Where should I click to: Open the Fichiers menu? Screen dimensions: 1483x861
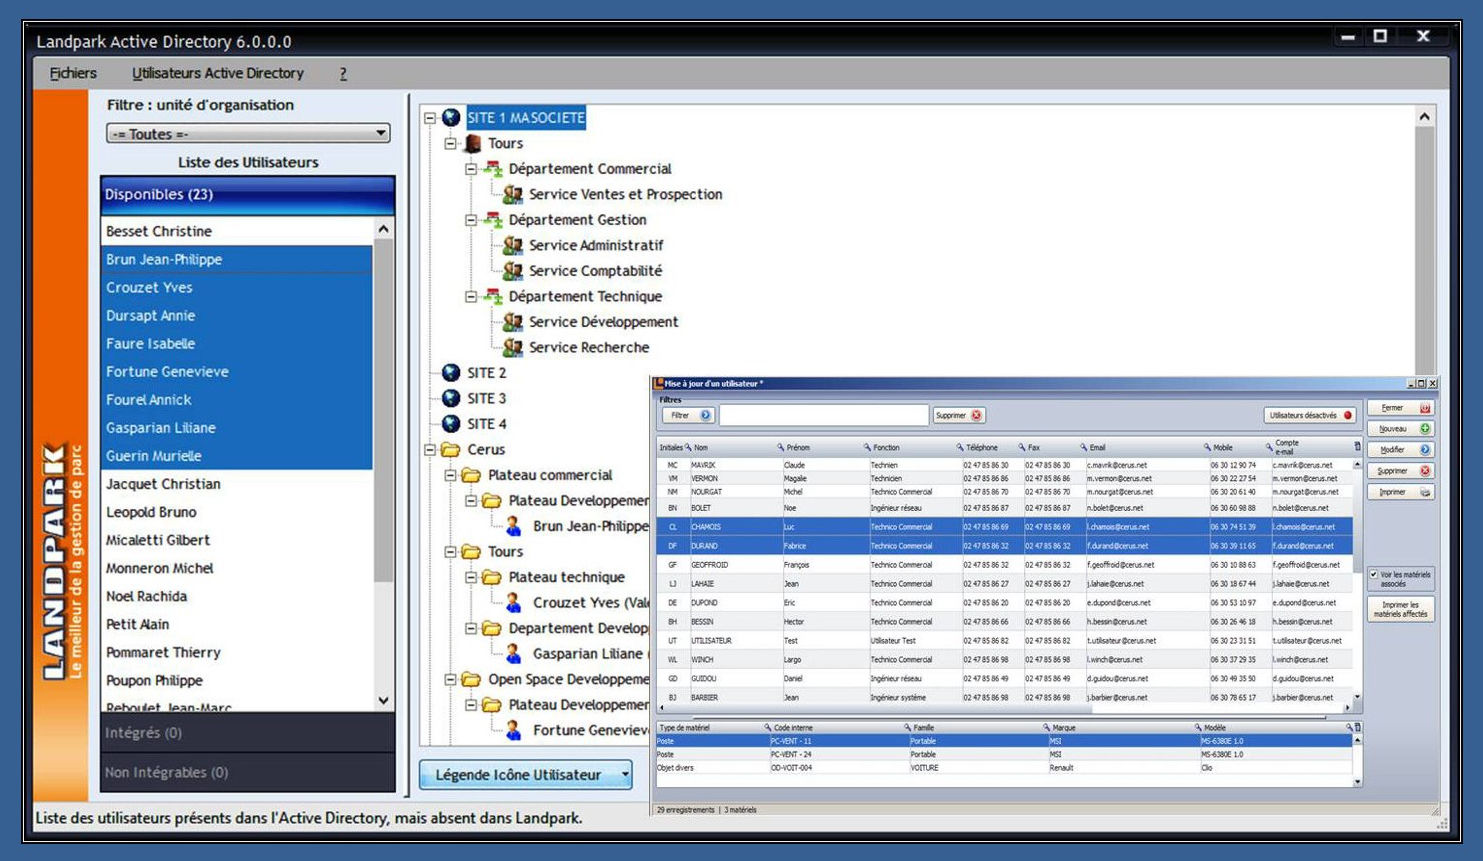tap(73, 73)
